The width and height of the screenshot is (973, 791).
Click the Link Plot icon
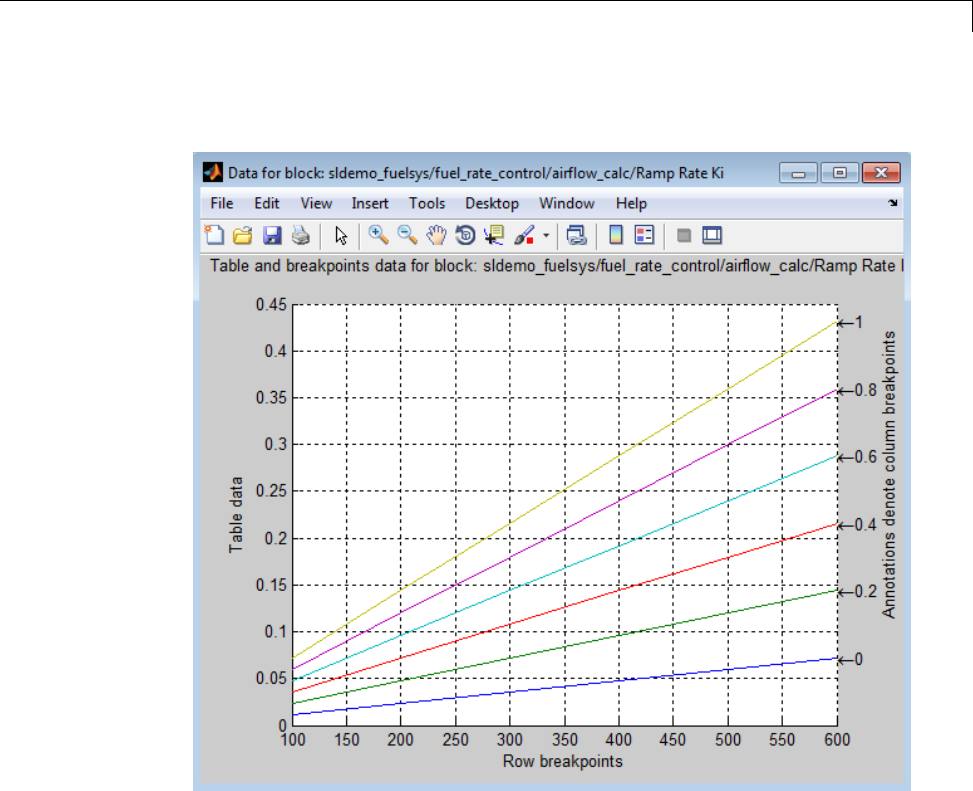576,235
